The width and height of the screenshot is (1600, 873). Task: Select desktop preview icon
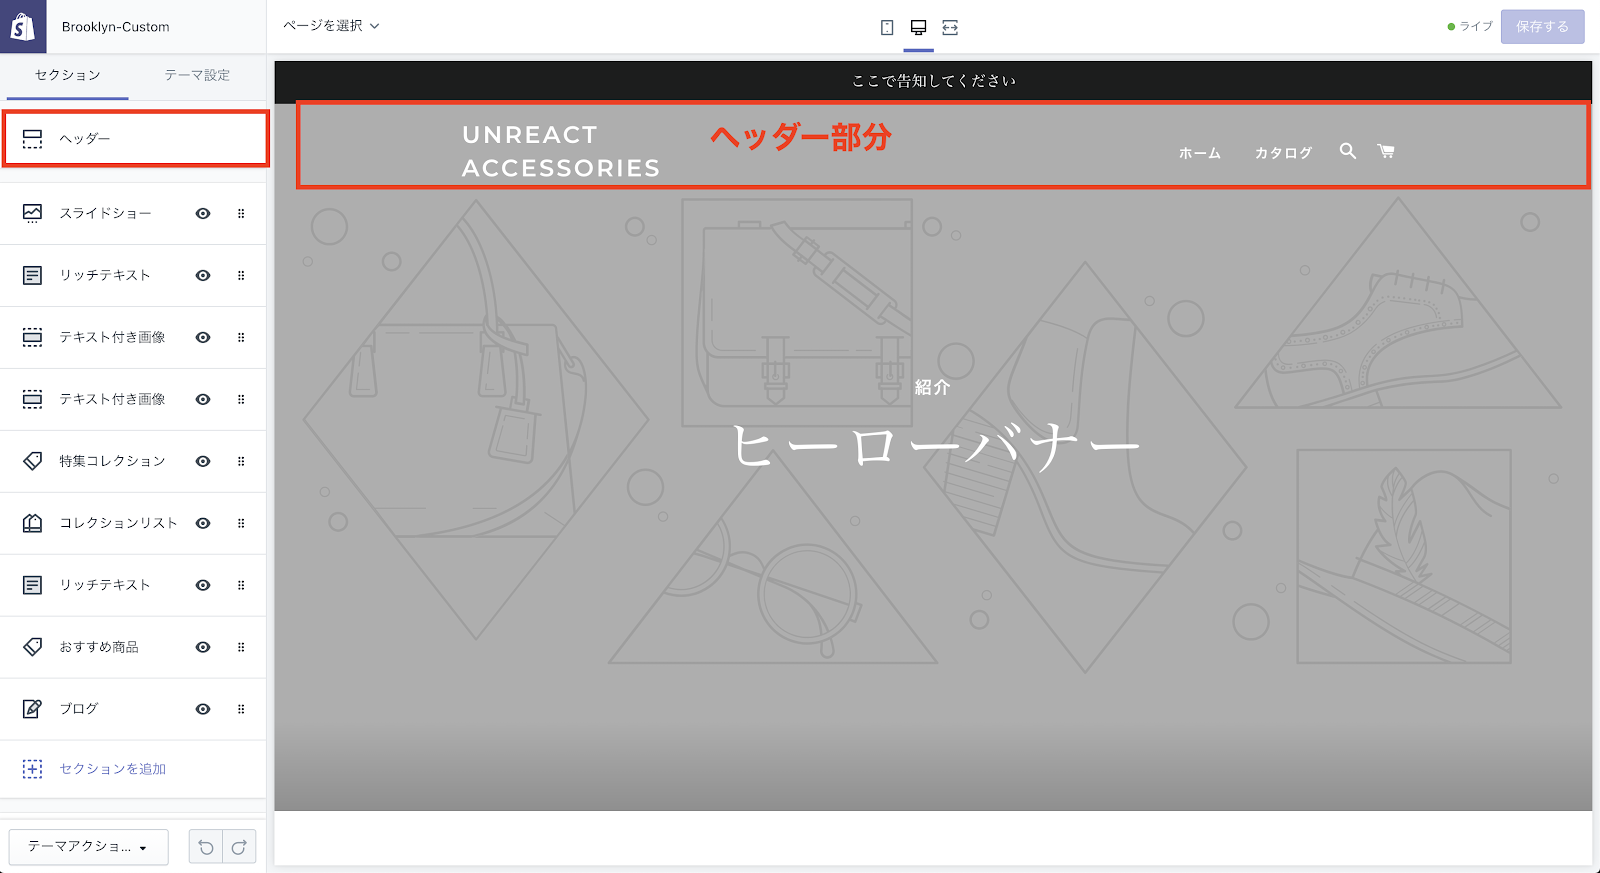click(918, 28)
